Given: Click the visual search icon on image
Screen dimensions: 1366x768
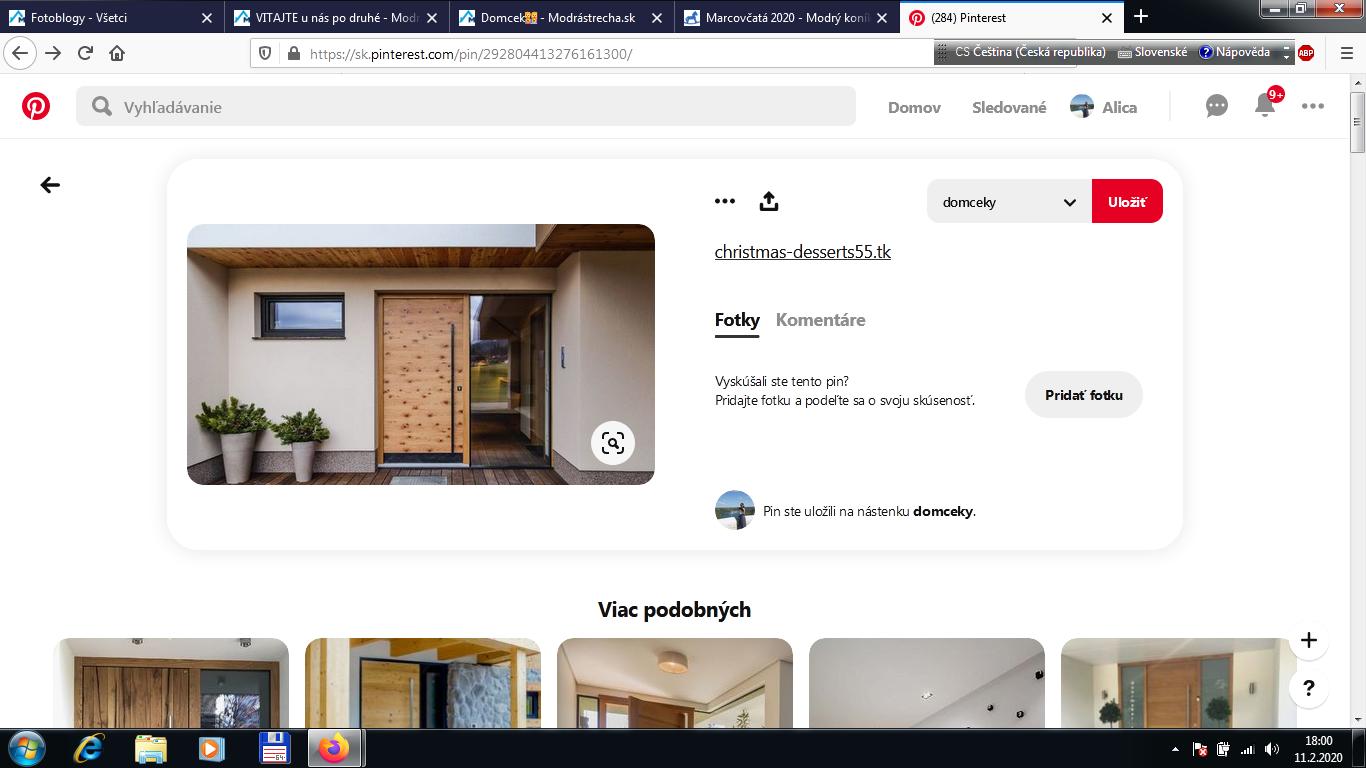Looking at the screenshot, I should tap(613, 442).
